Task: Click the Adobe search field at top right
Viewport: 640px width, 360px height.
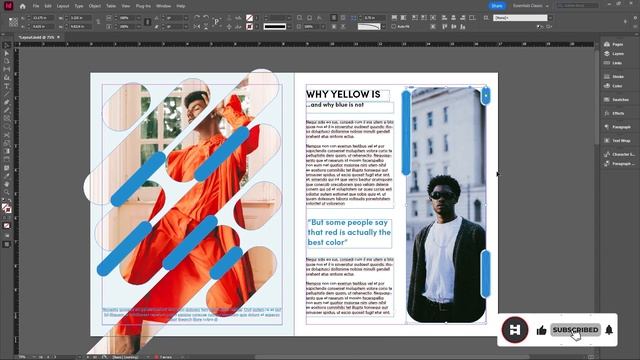Action: [x=578, y=6]
